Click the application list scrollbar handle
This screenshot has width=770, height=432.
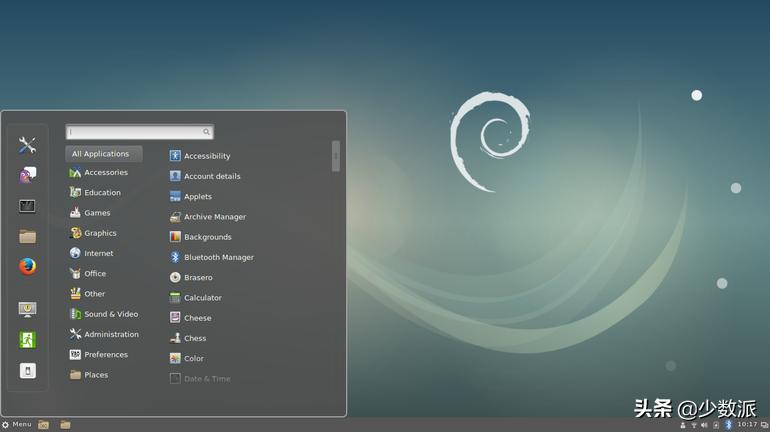(x=336, y=156)
